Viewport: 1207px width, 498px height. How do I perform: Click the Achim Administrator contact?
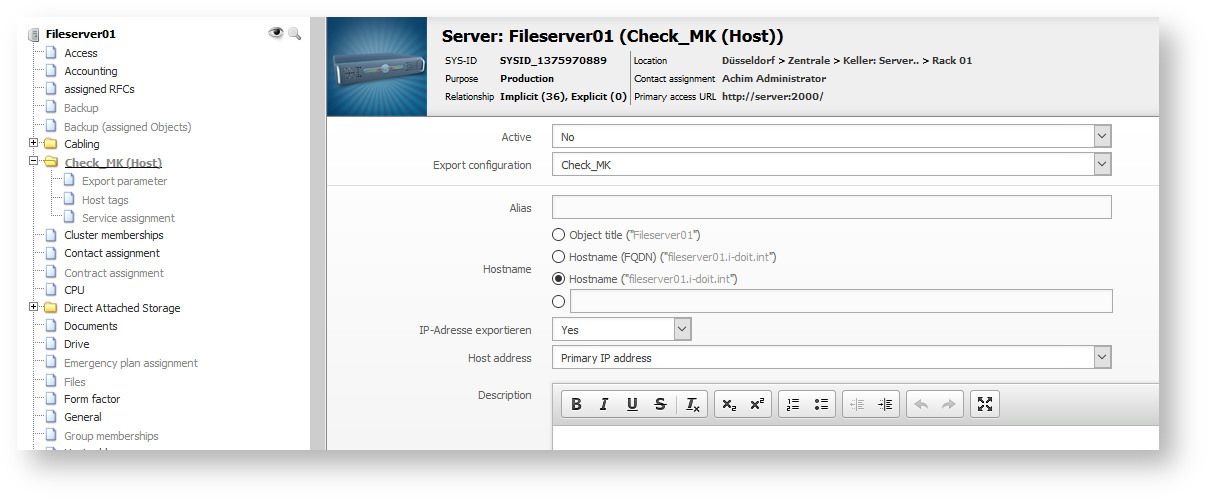pos(774,79)
